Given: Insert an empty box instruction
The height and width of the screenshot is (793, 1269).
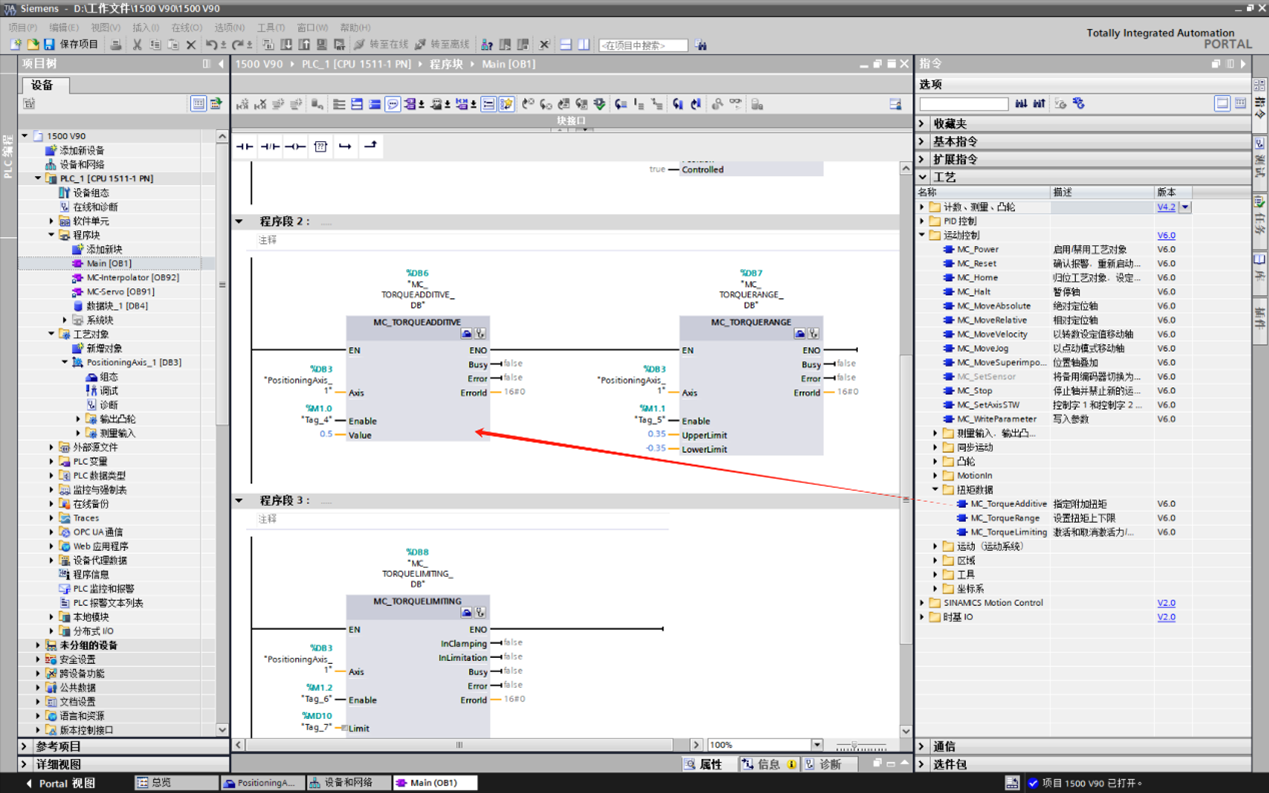Looking at the screenshot, I should [320, 147].
